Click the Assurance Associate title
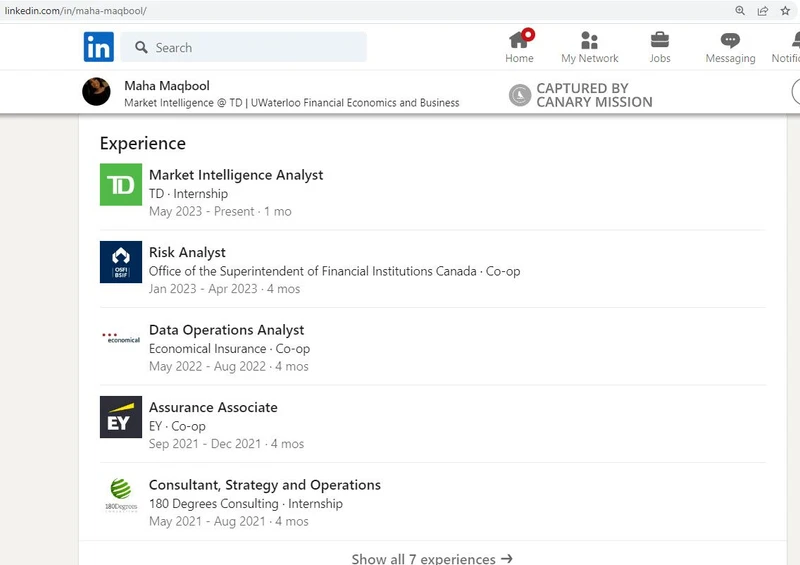The width and height of the screenshot is (800, 565). click(x=213, y=407)
